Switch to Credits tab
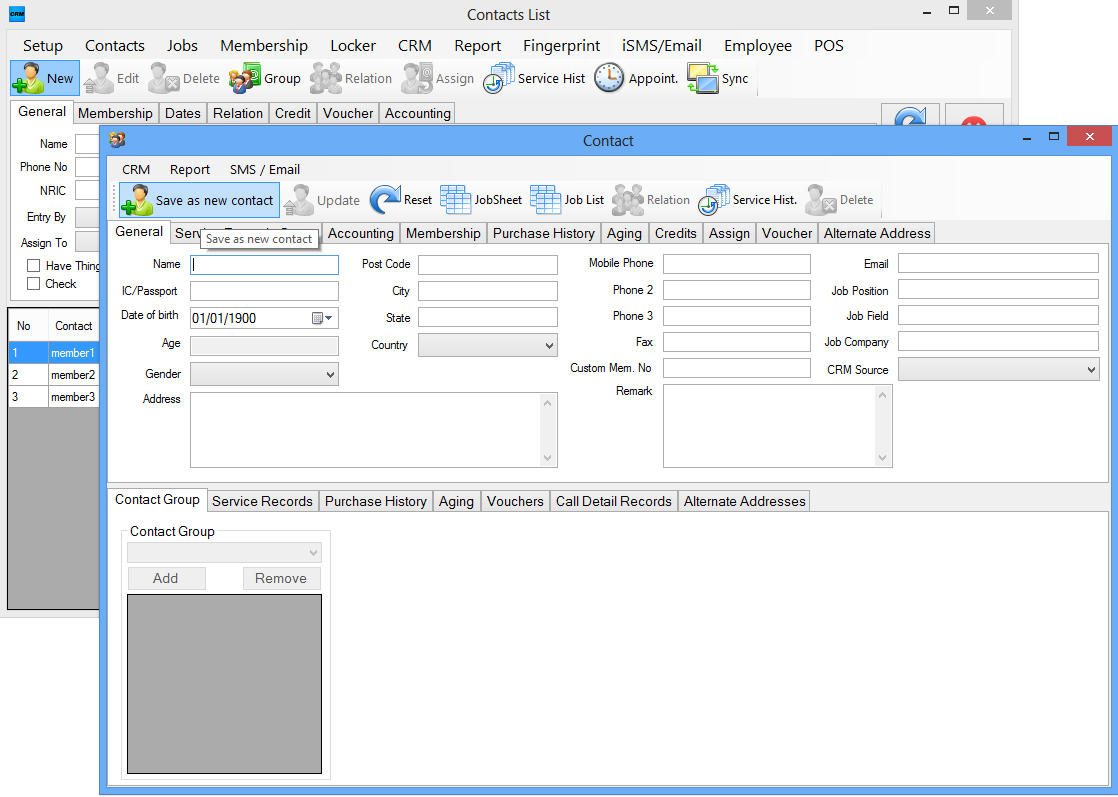The width and height of the screenshot is (1118, 797). [x=675, y=233]
